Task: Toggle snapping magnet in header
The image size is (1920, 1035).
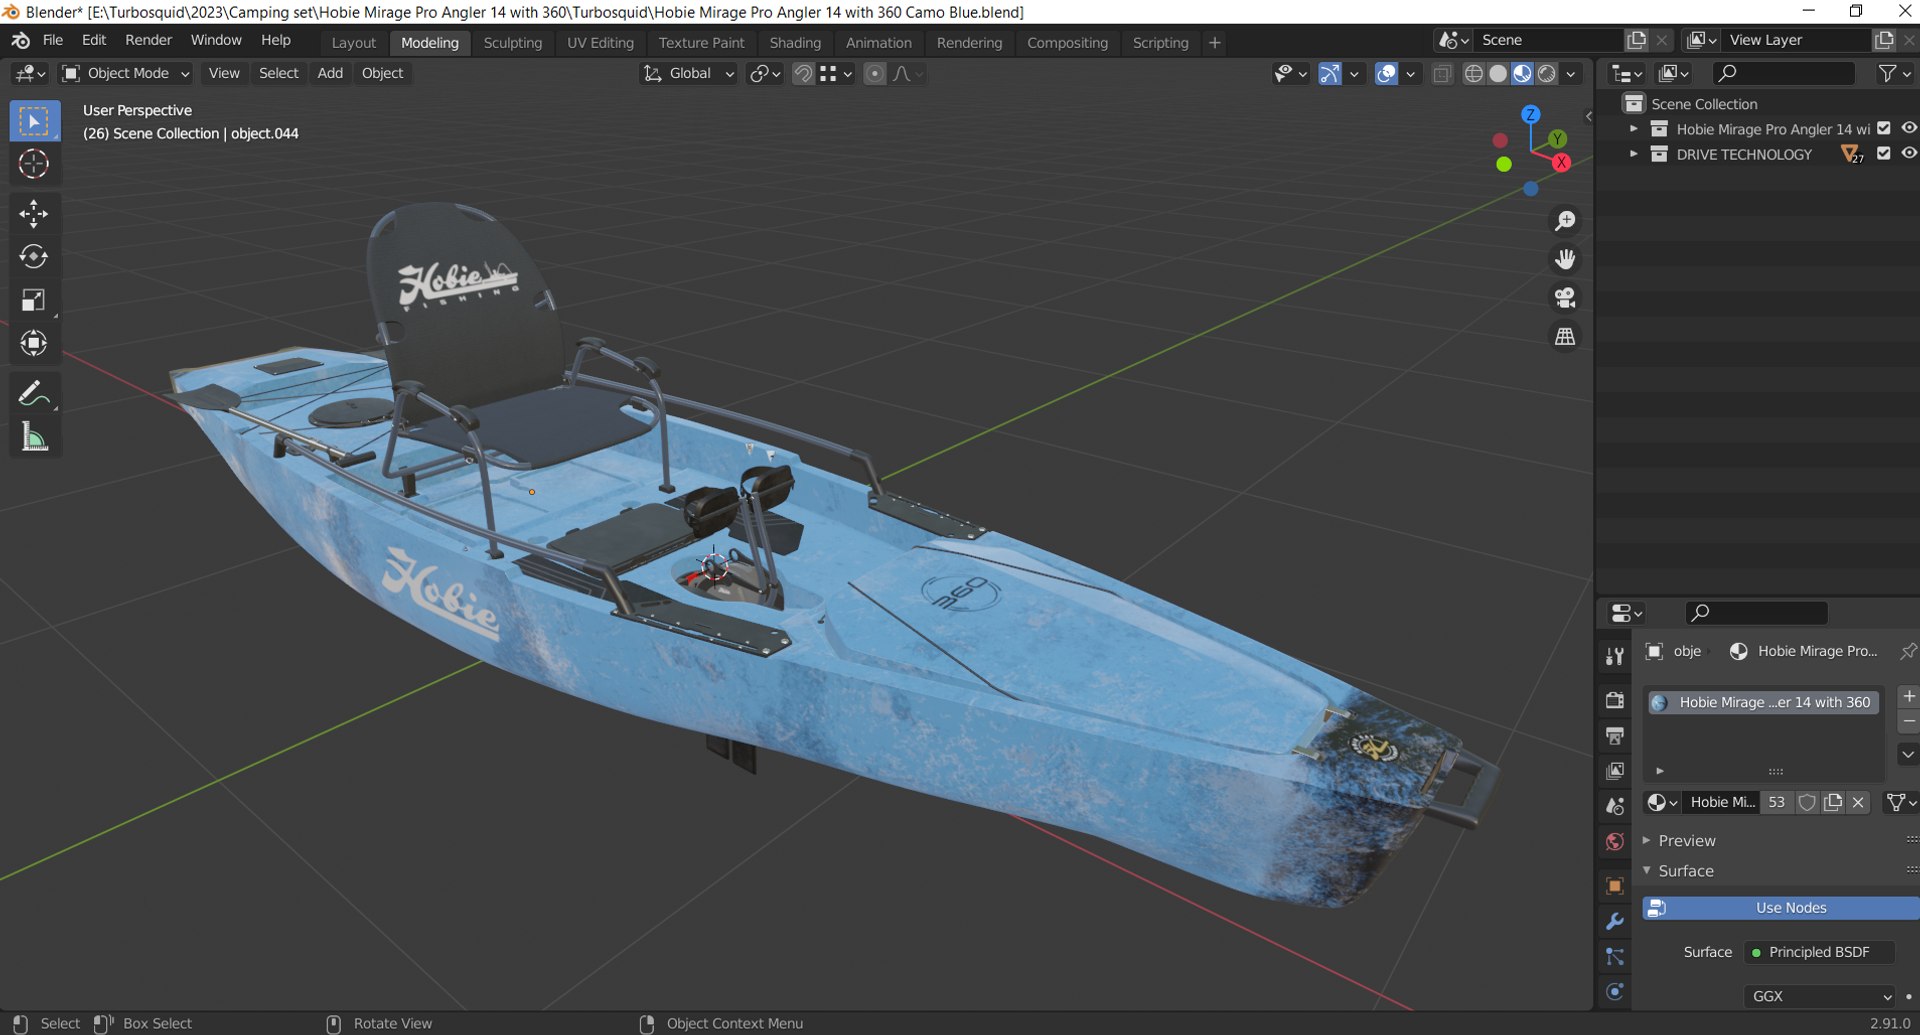Action: tap(803, 73)
